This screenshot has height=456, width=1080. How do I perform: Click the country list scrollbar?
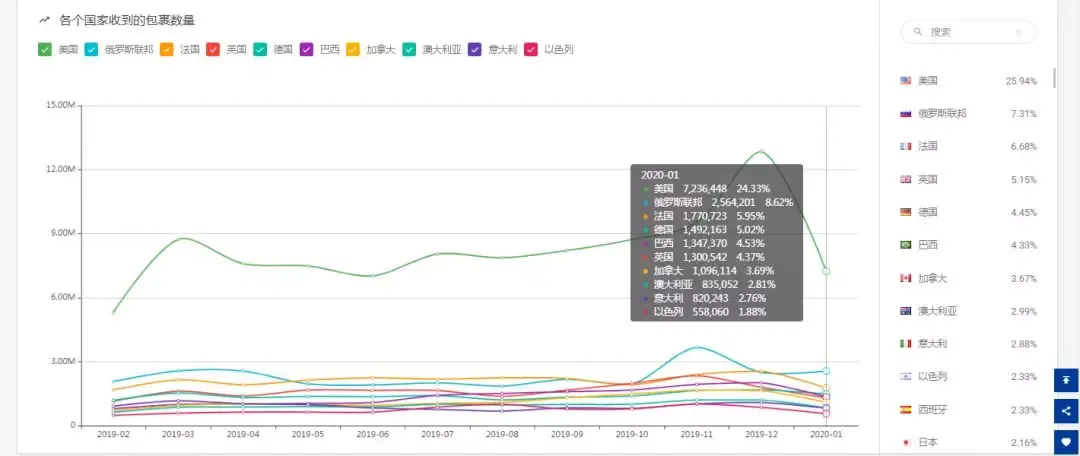(x=1054, y=77)
